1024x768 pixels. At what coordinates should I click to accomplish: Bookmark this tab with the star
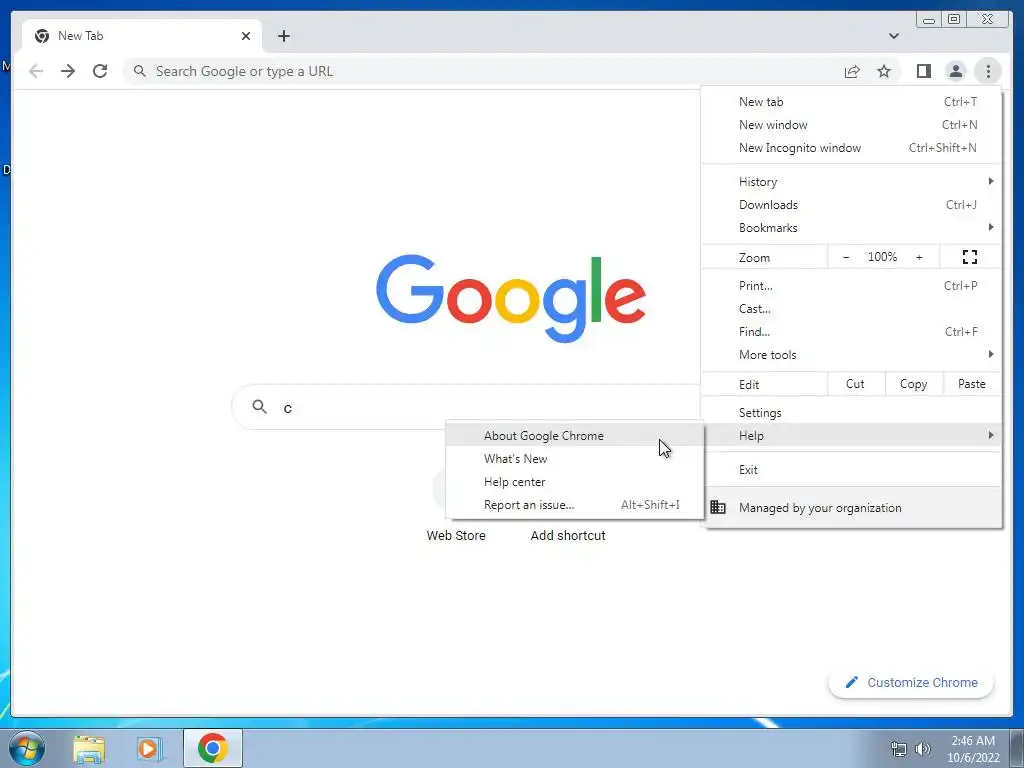point(884,71)
